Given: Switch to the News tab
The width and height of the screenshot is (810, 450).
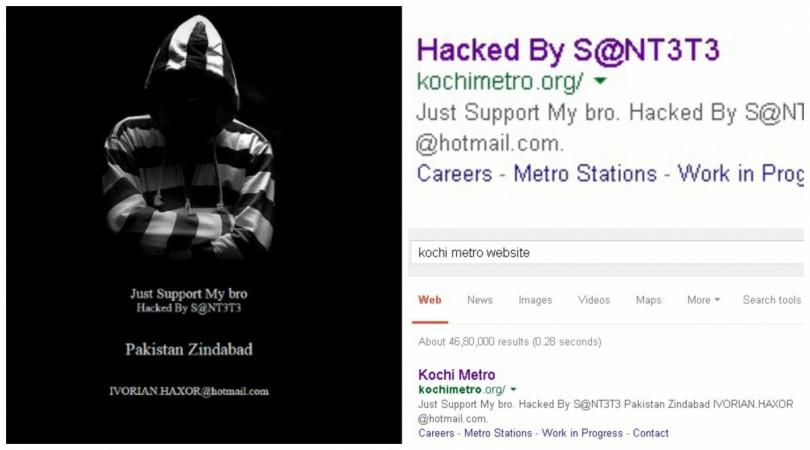Looking at the screenshot, I should tap(479, 300).
